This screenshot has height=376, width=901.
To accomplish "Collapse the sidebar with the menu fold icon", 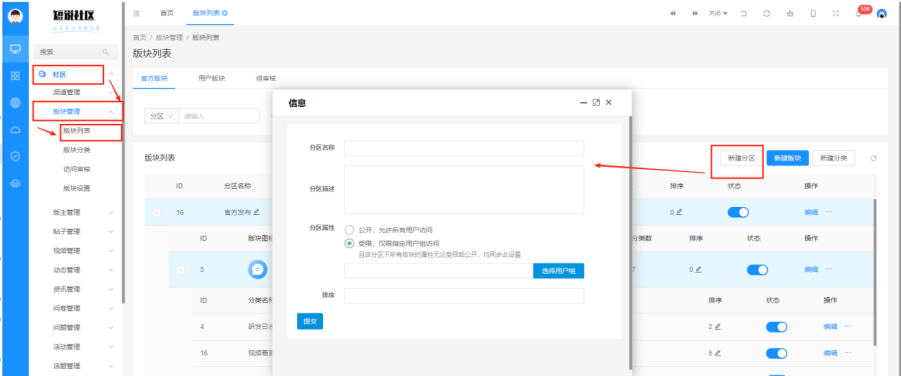I will (x=136, y=13).
